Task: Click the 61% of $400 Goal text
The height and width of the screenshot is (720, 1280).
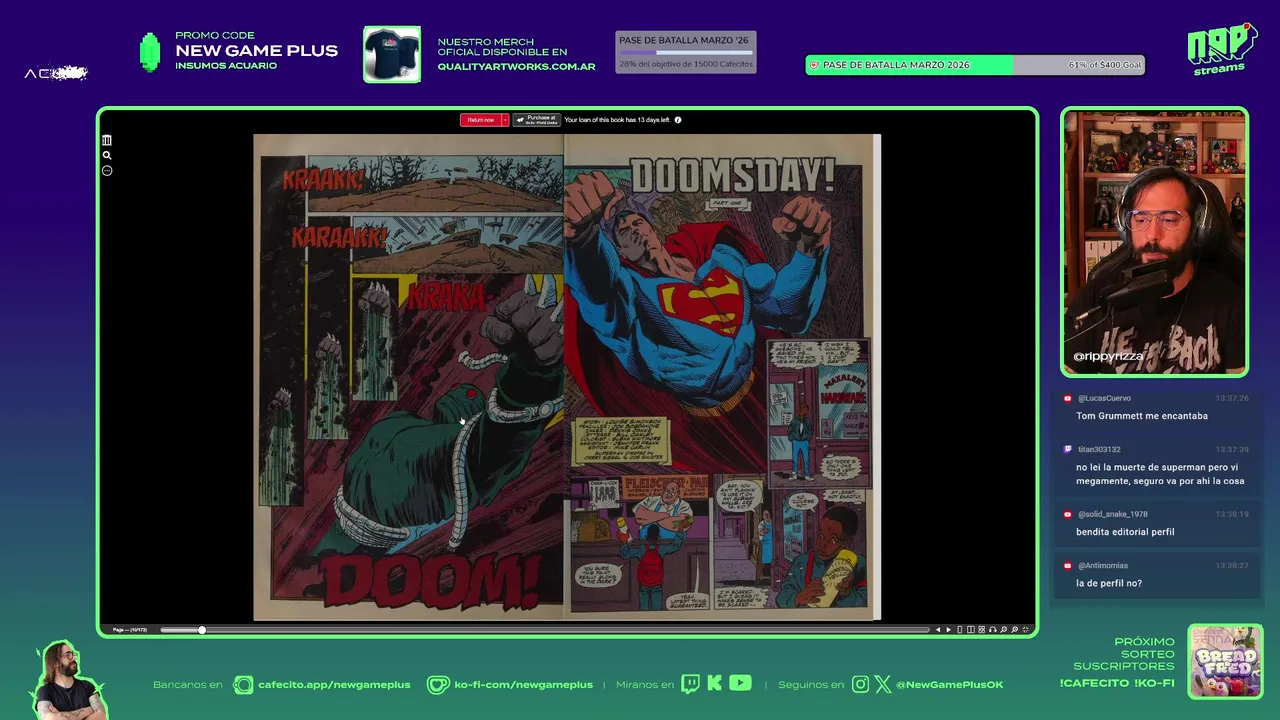Action: click(1104, 65)
